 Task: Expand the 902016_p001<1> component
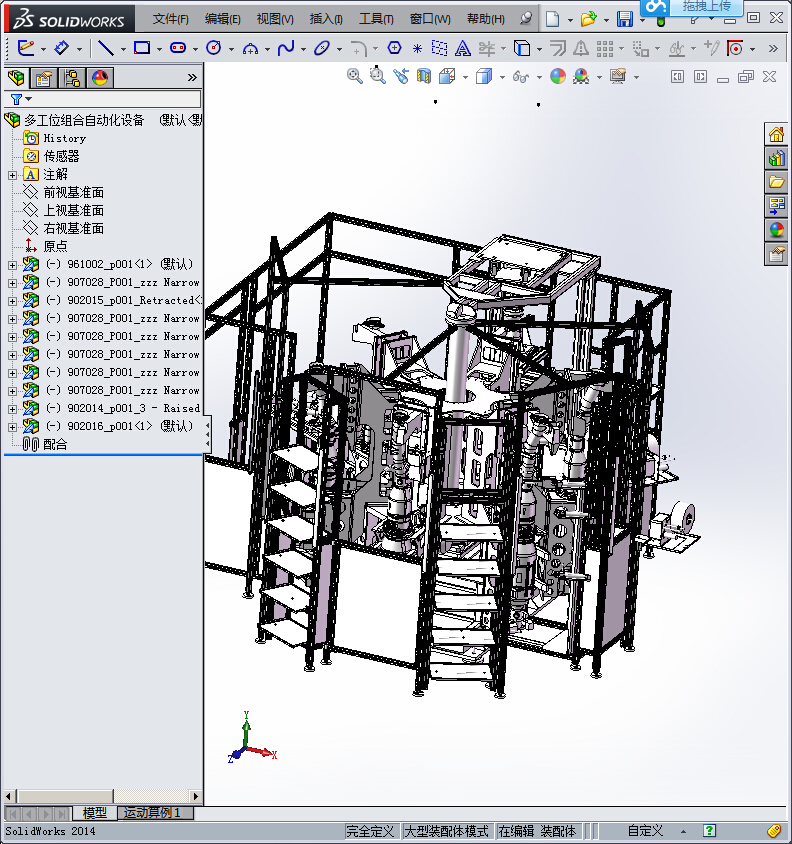[x=12, y=427]
